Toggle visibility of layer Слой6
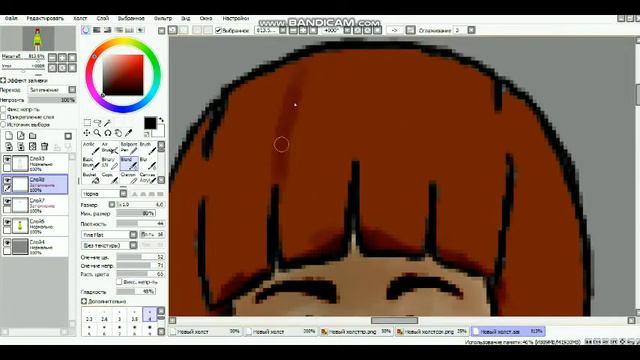The image size is (640, 360). click(7, 222)
